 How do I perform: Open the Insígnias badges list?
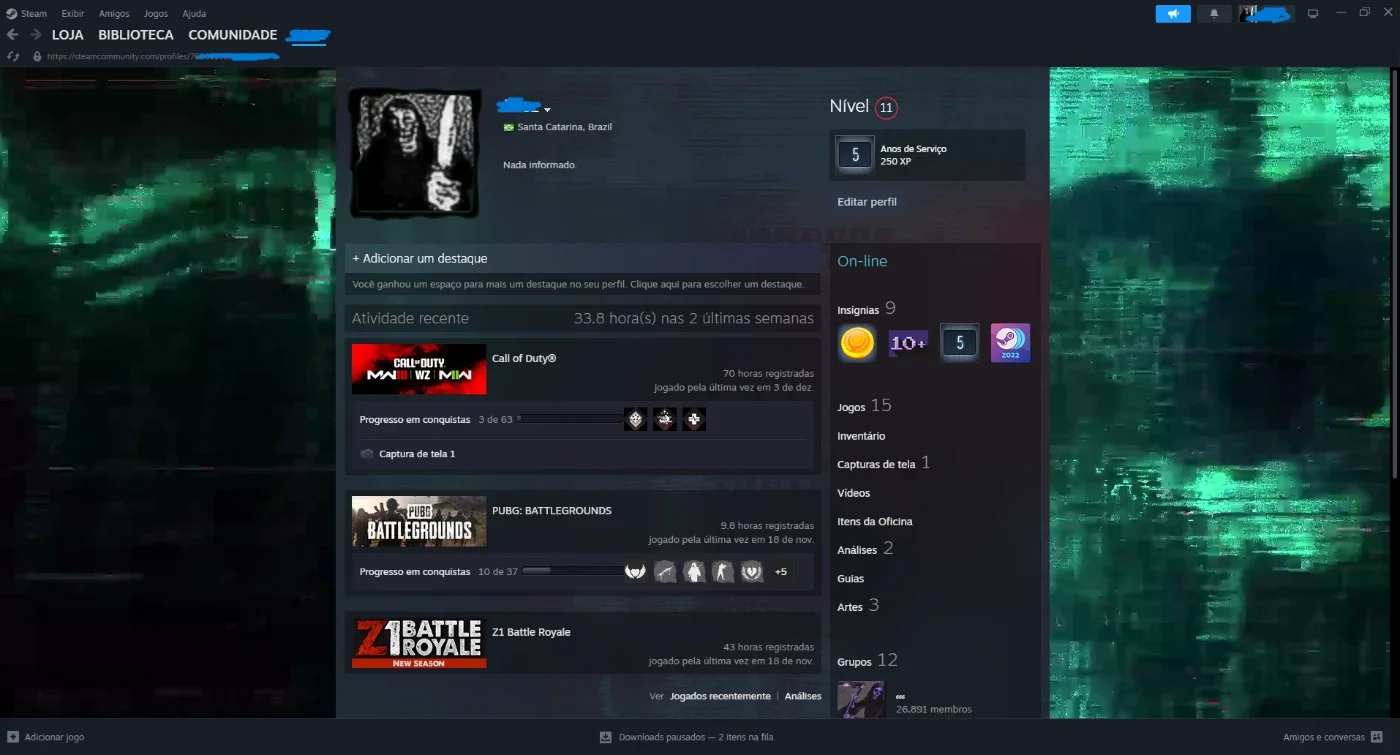click(866, 309)
